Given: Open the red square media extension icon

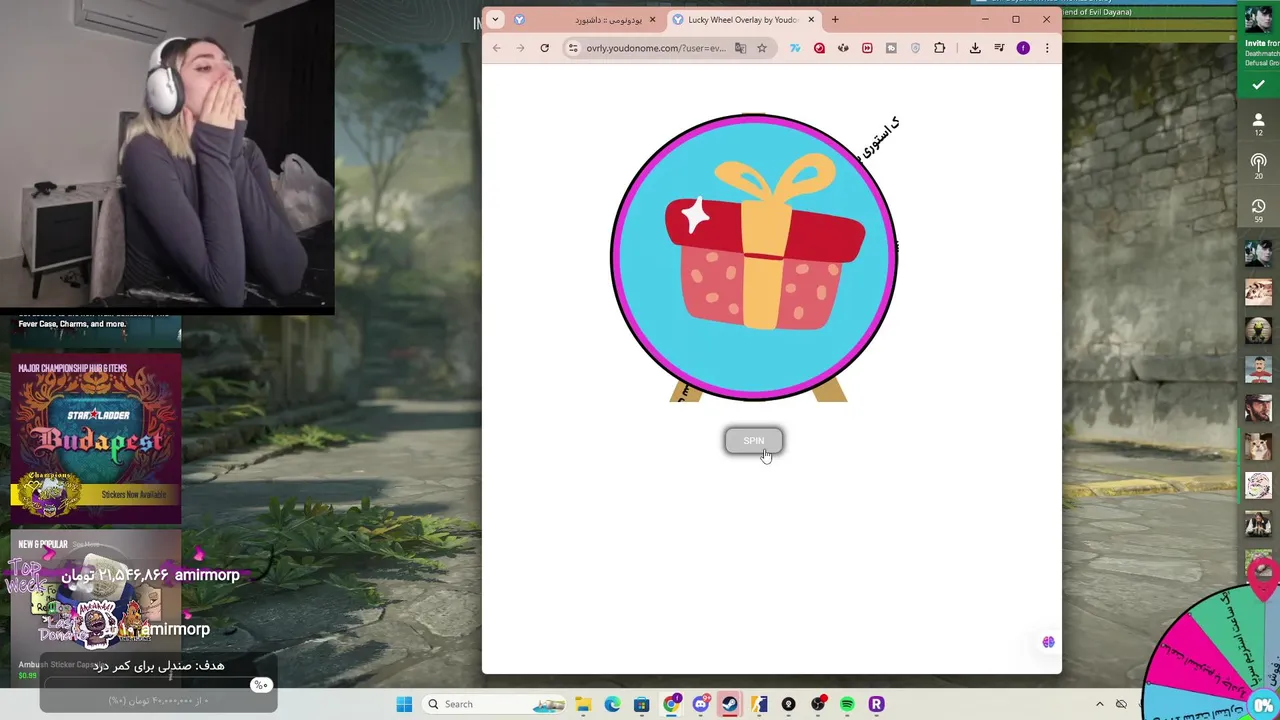Looking at the screenshot, I should 867,48.
